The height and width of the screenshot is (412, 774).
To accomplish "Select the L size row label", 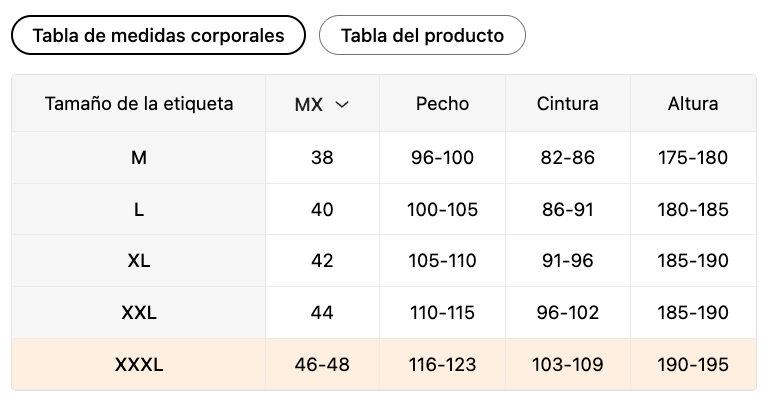I will tap(139, 210).
